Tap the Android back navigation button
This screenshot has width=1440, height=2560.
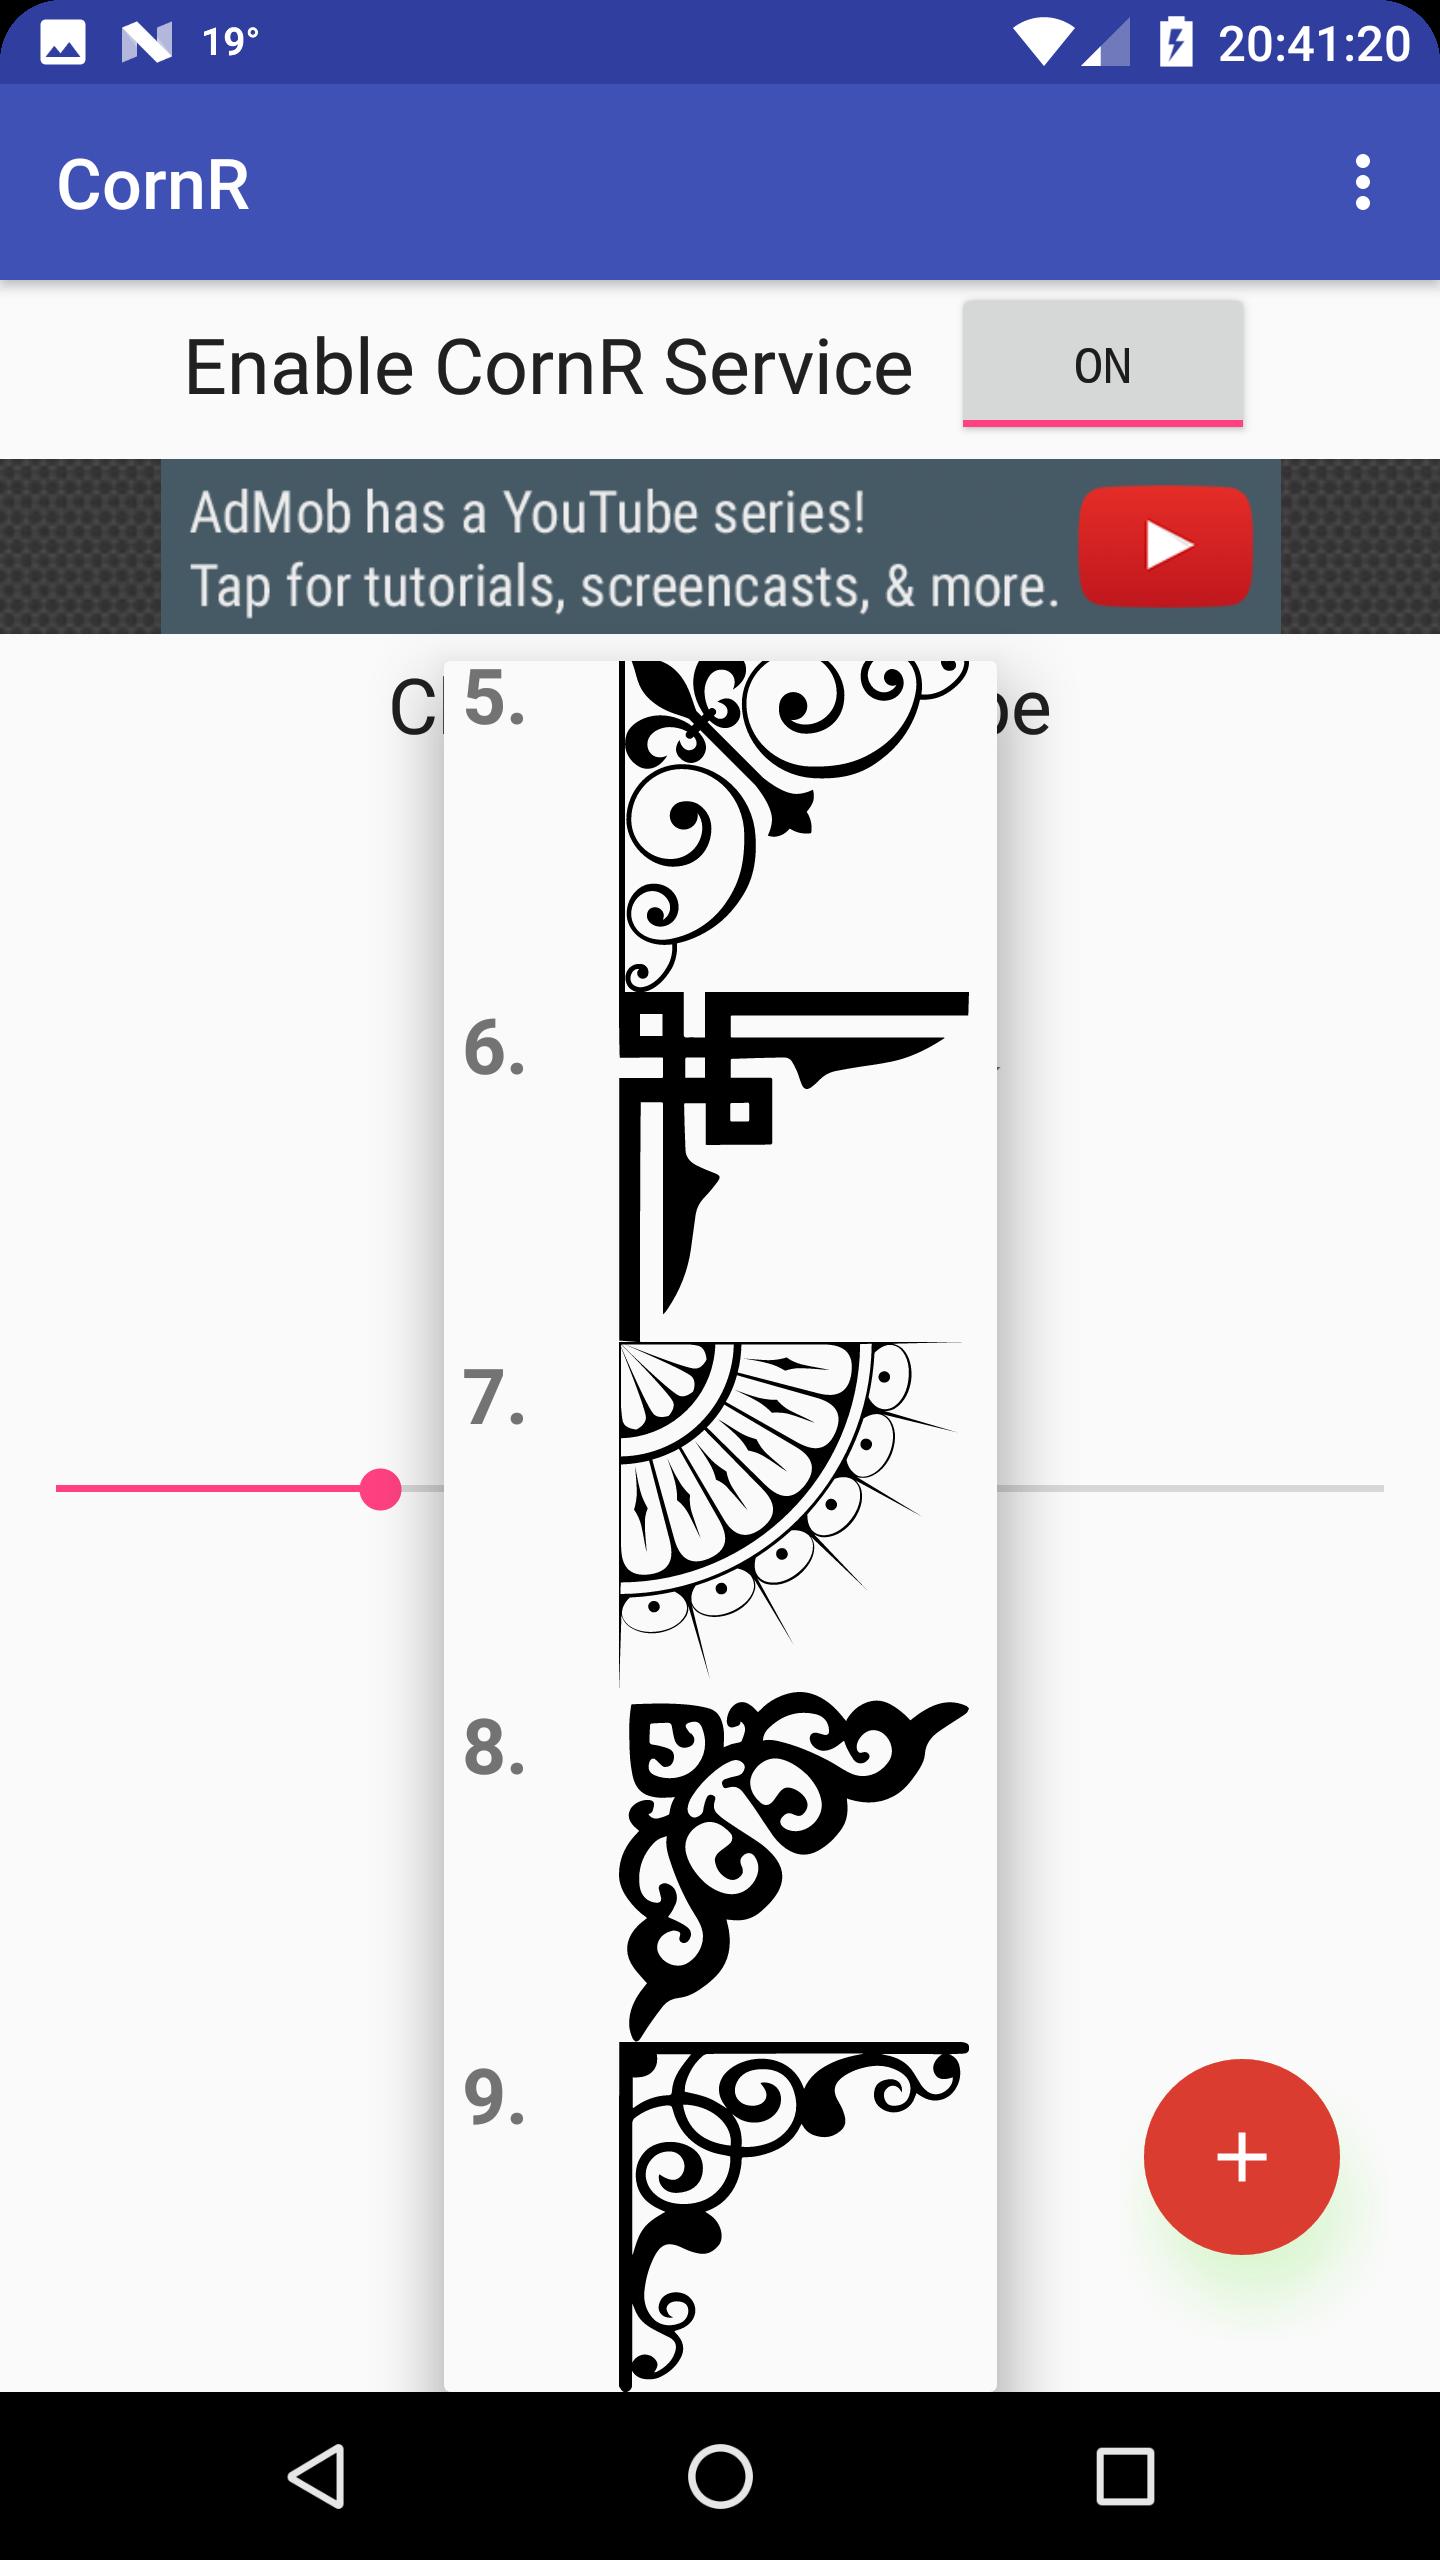coord(317,2476)
